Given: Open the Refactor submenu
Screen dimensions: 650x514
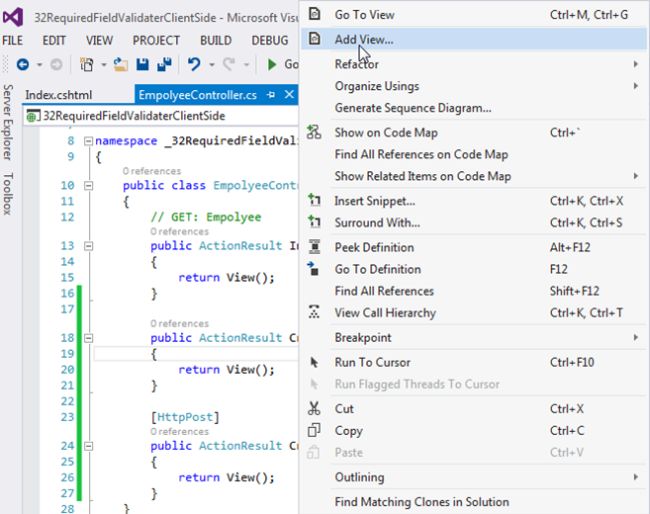Looking at the screenshot, I should (x=357, y=64).
